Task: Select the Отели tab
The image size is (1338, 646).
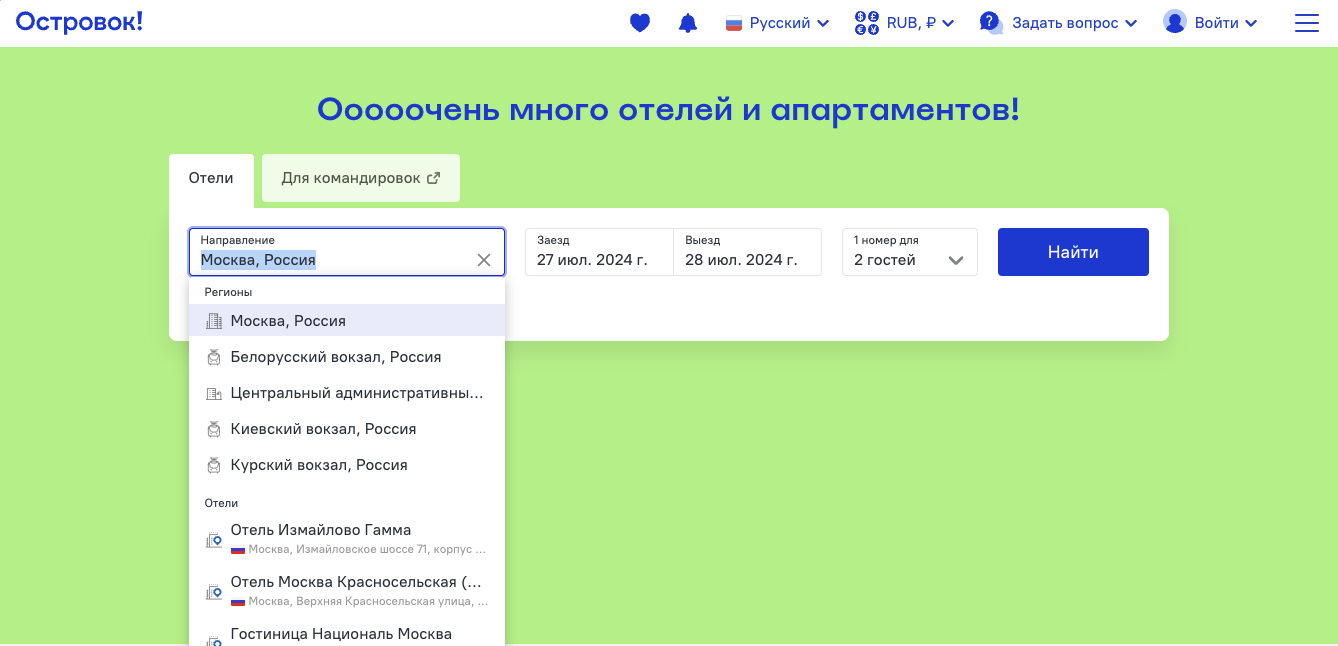Action: [x=211, y=178]
